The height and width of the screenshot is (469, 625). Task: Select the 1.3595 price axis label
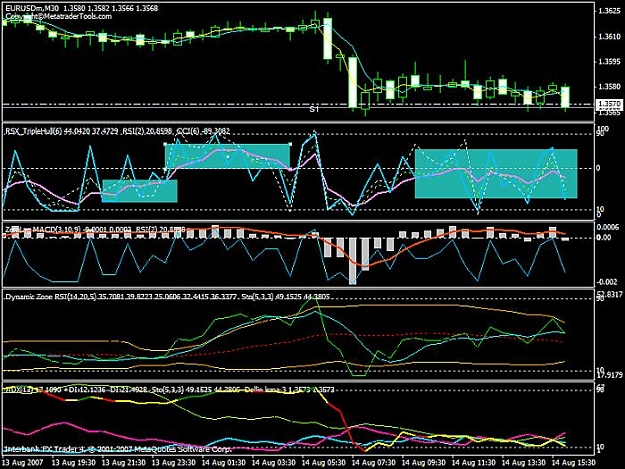pyautogui.click(x=610, y=62)
